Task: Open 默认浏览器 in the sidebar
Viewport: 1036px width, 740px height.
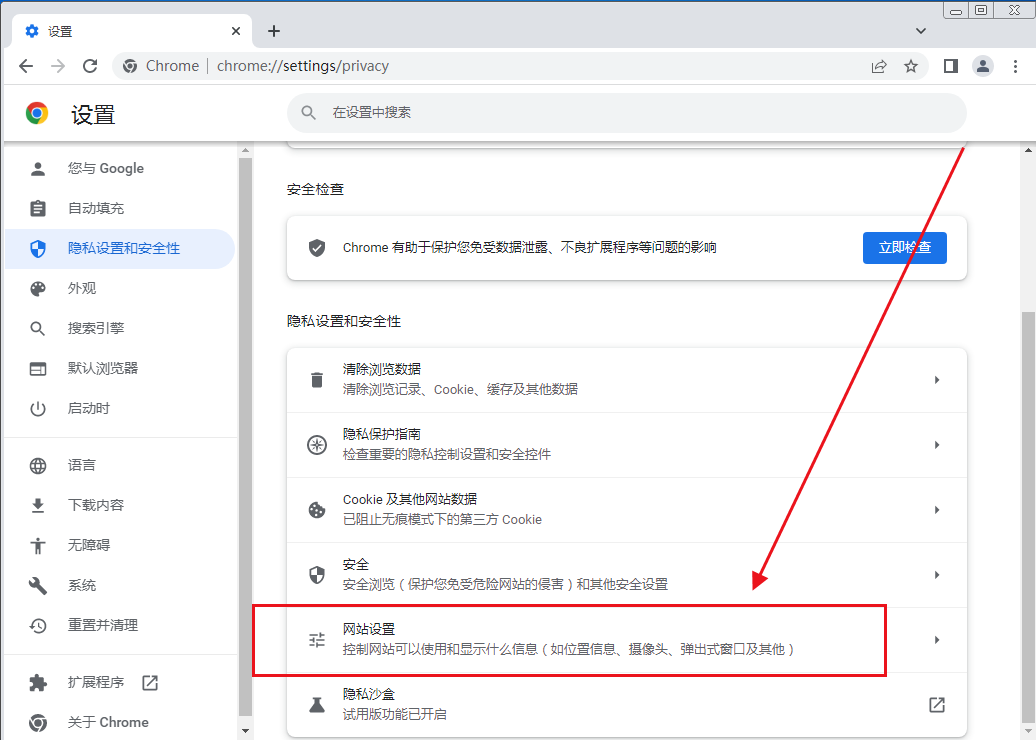Action: pos(119,369)
